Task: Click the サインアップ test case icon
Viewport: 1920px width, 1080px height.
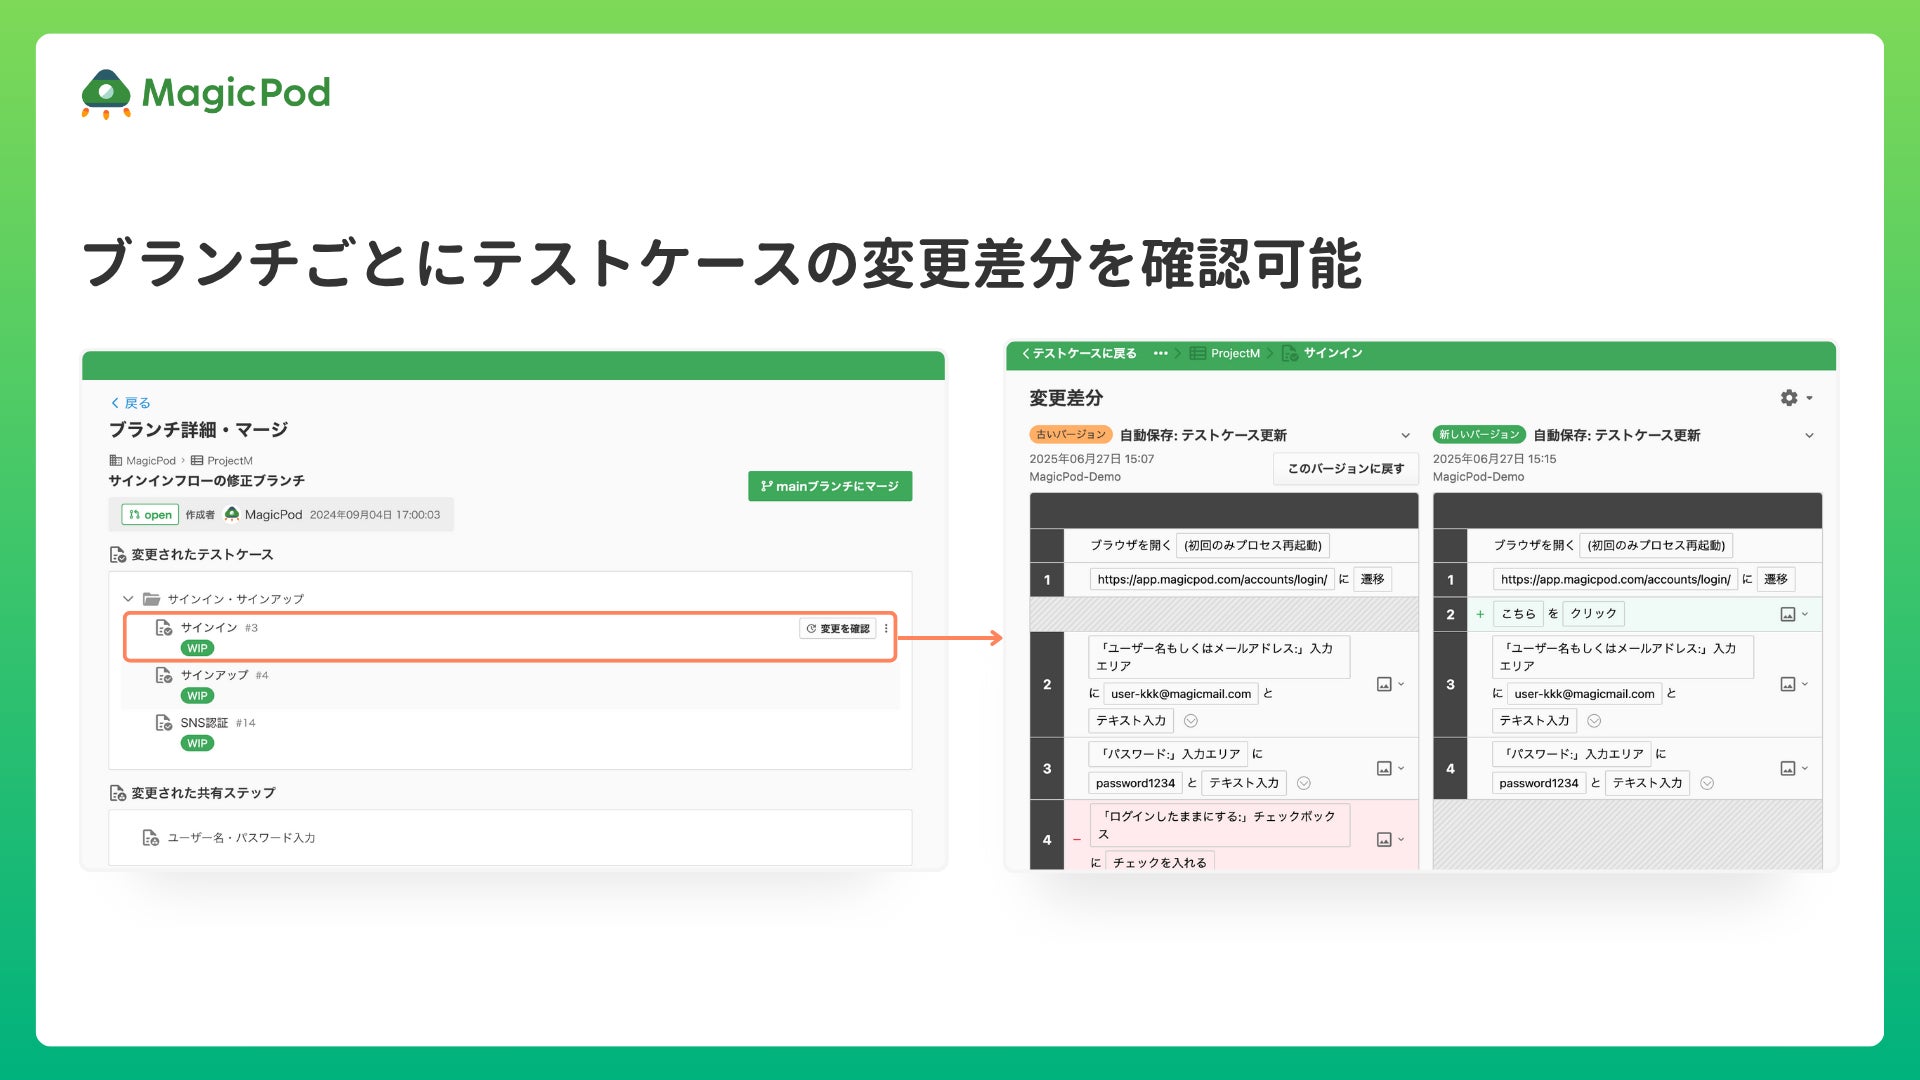Action: 164,675
